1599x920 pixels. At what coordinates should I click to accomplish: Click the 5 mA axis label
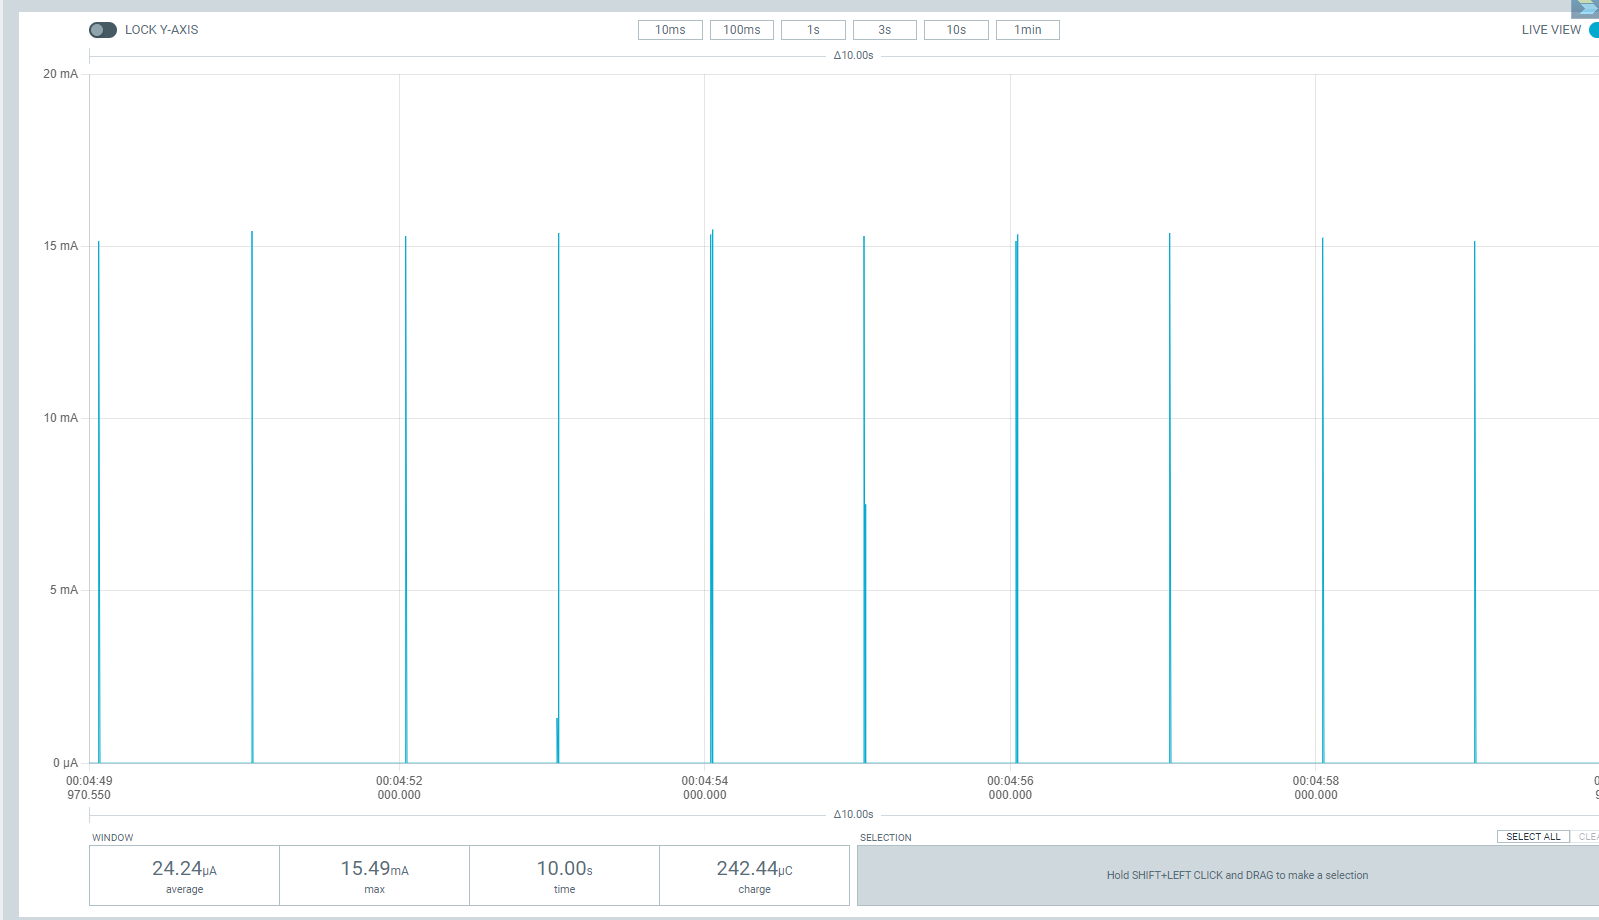click(63, 590)
